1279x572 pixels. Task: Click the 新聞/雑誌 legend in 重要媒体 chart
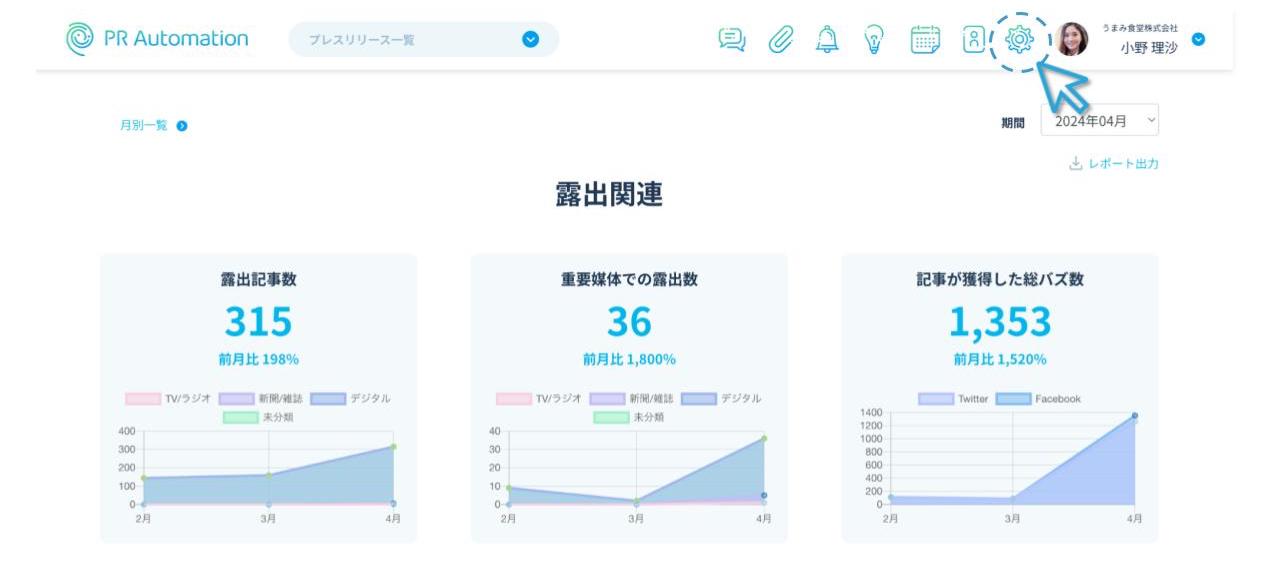[x=631, y=398]
